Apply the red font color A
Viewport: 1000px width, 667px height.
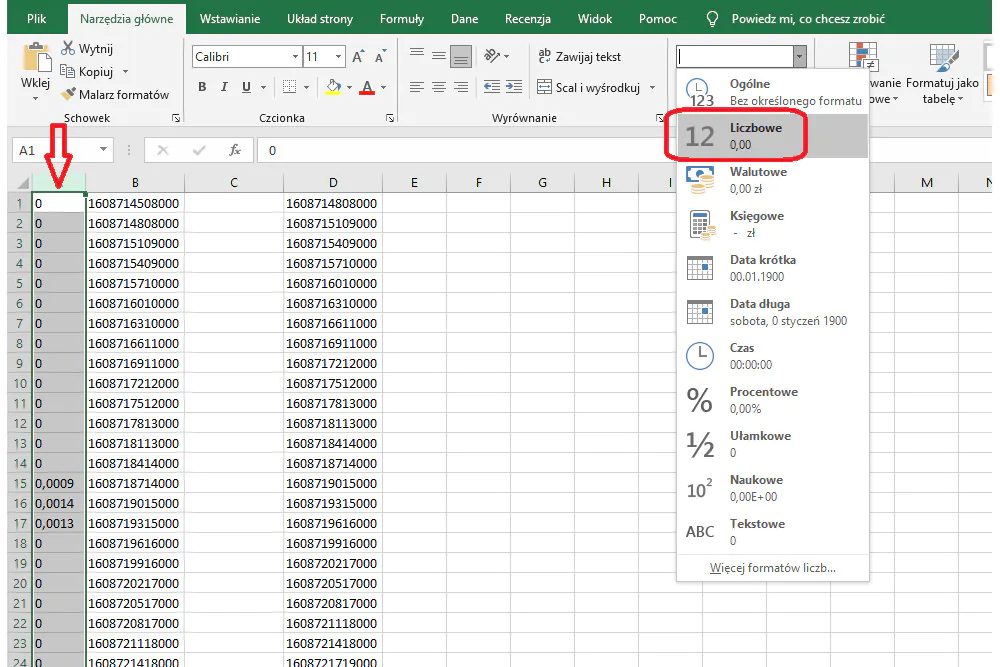click(x=367, y=87)
